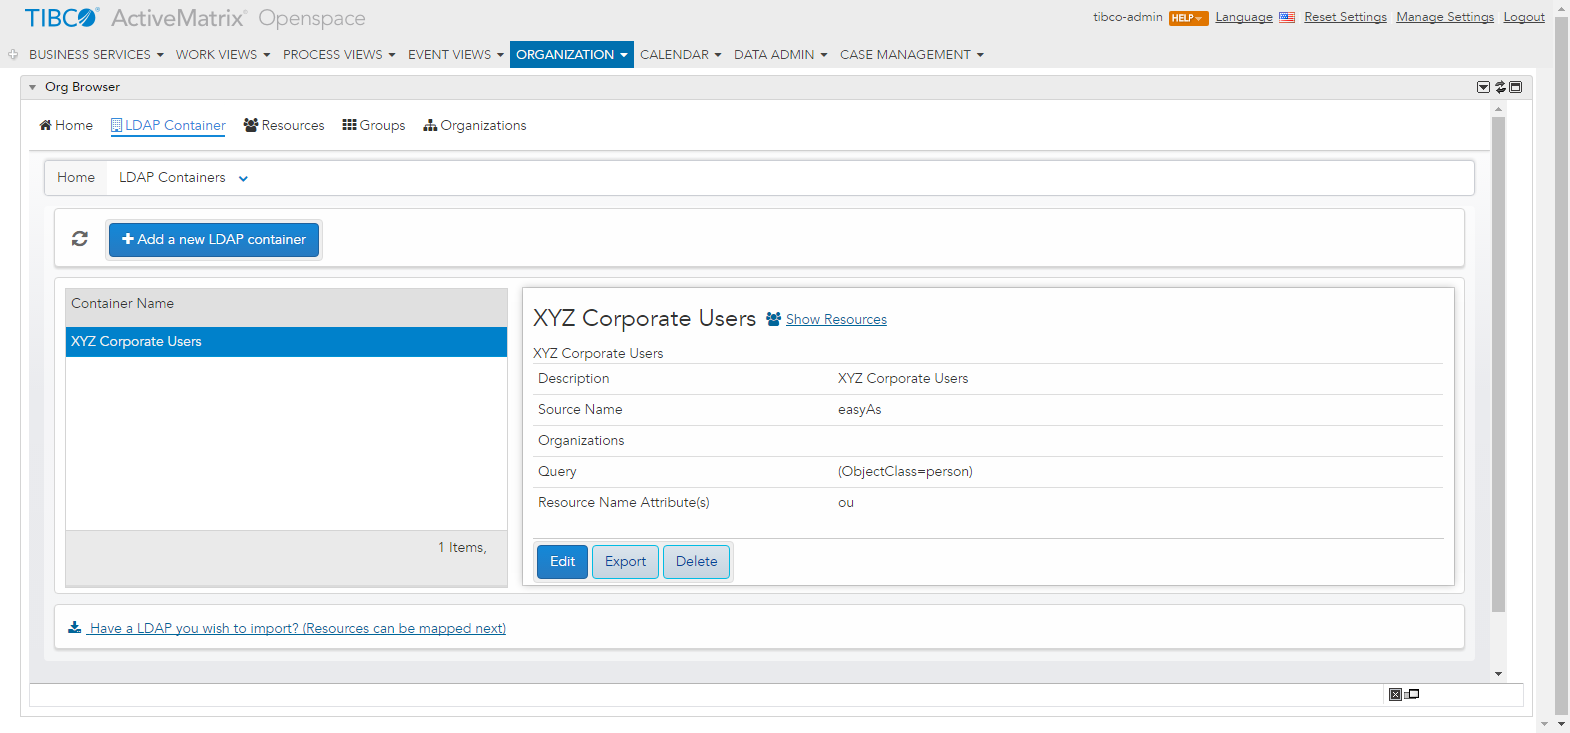This screenshot has width=1570, height=733.
Task: Click the swap arrows icon in Org Browser header
Action: [1500, 87]
